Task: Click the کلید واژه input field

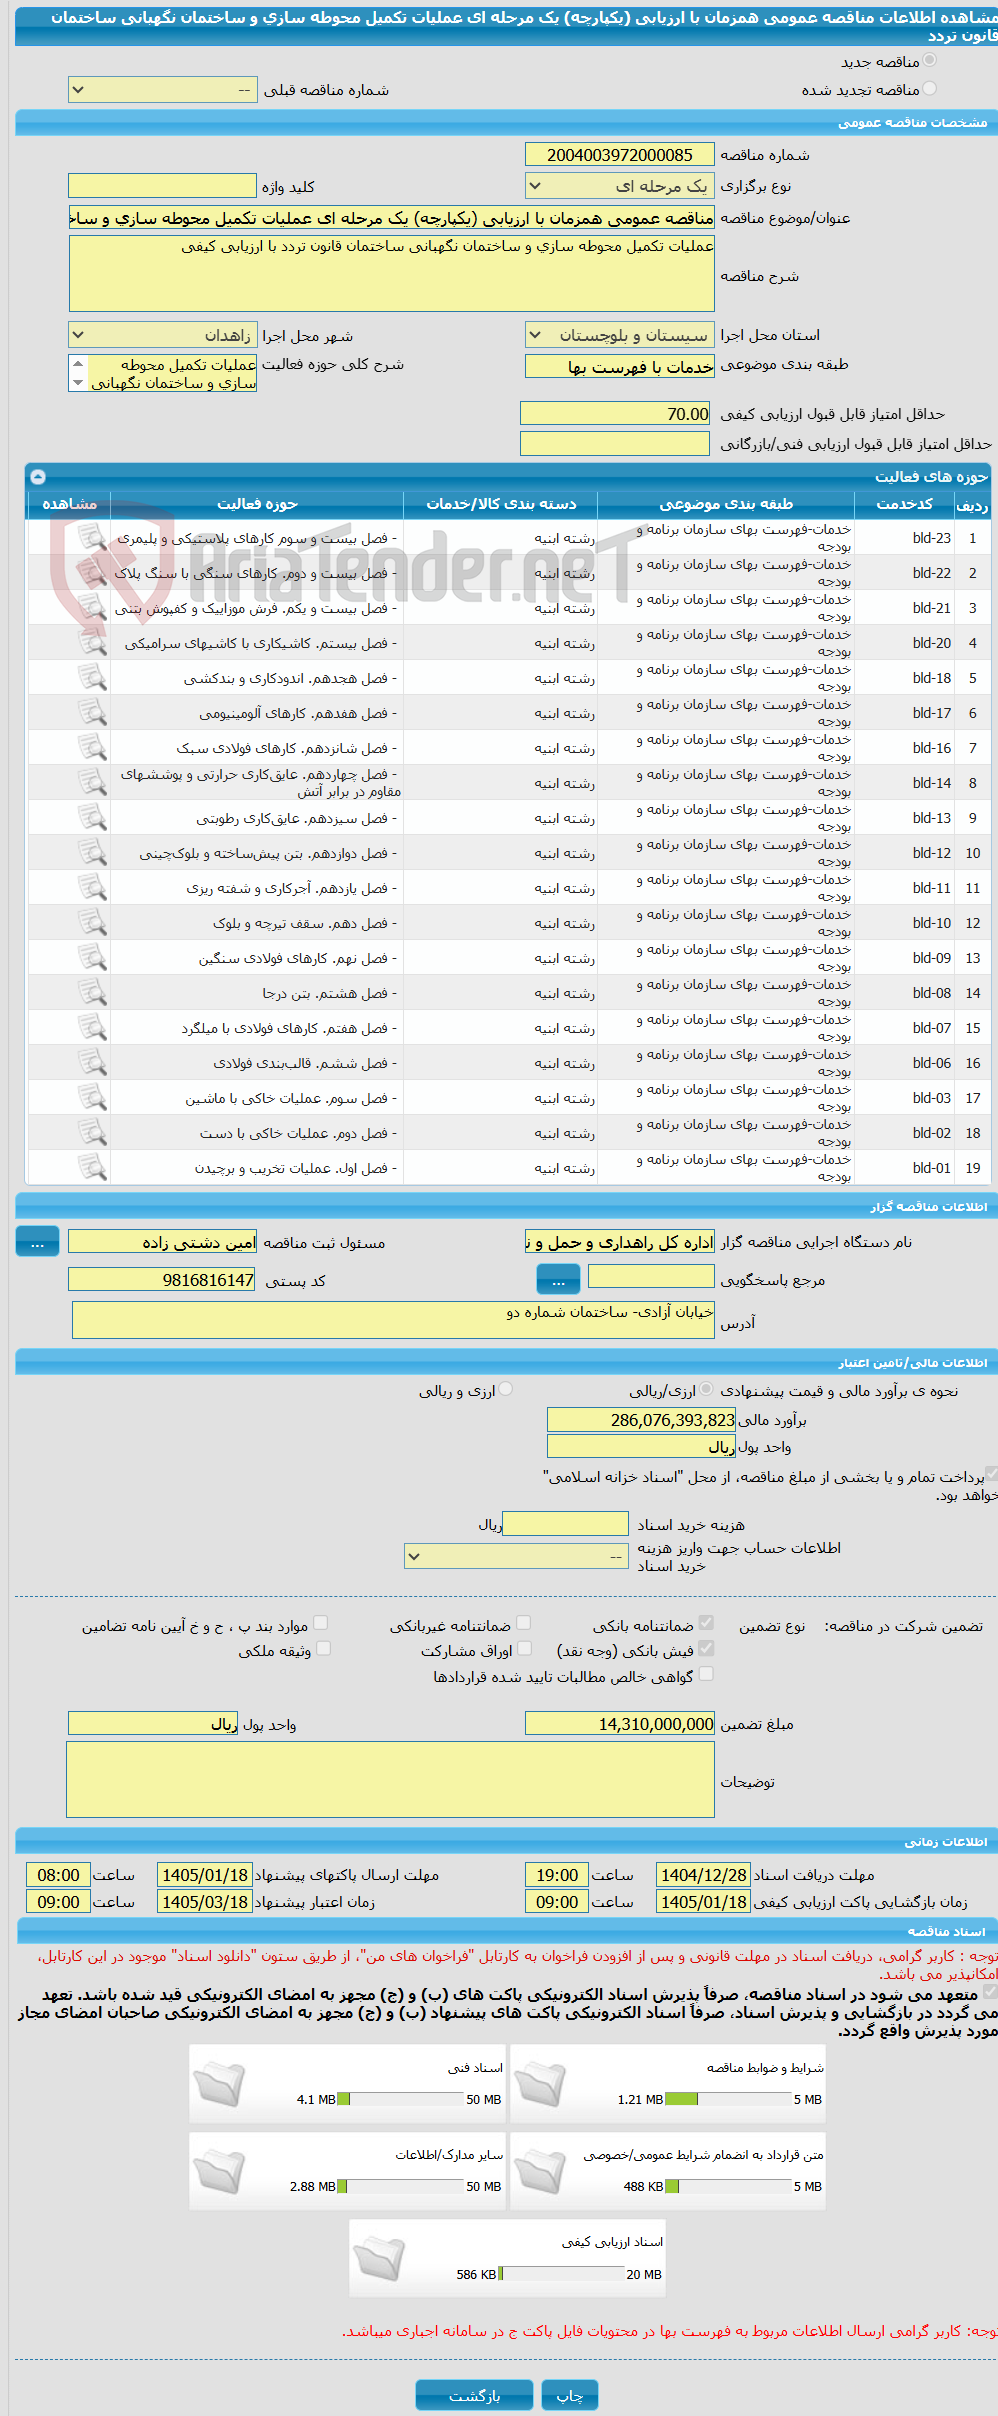Action: [162, 186]
